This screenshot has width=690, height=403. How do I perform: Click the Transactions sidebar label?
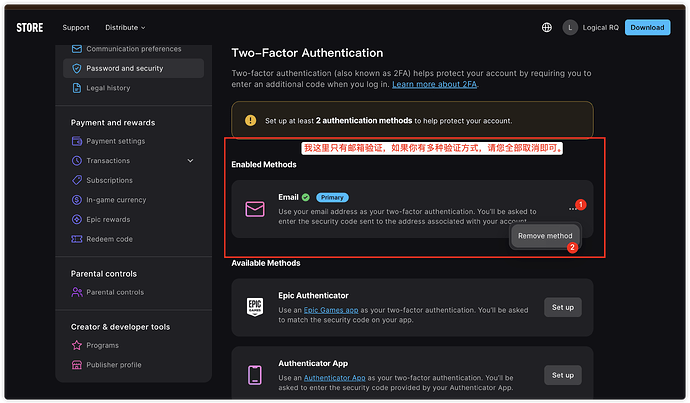(108, 161)
